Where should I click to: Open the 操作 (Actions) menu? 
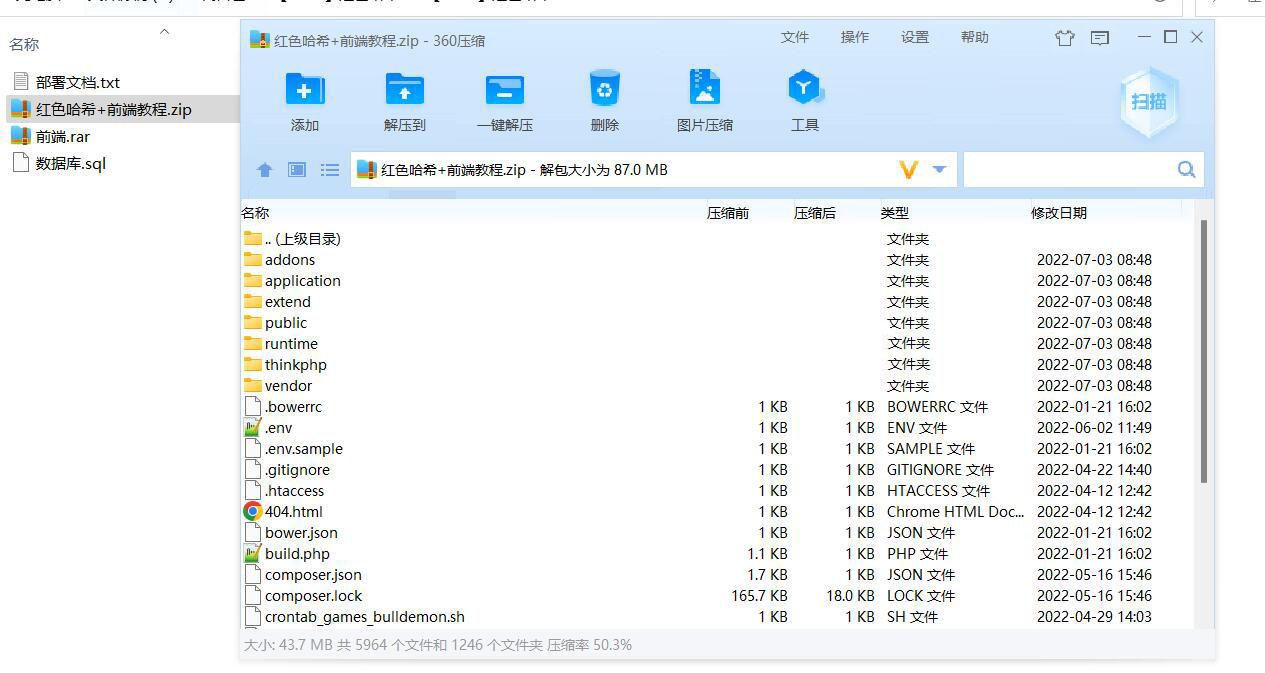pos(854,37)
